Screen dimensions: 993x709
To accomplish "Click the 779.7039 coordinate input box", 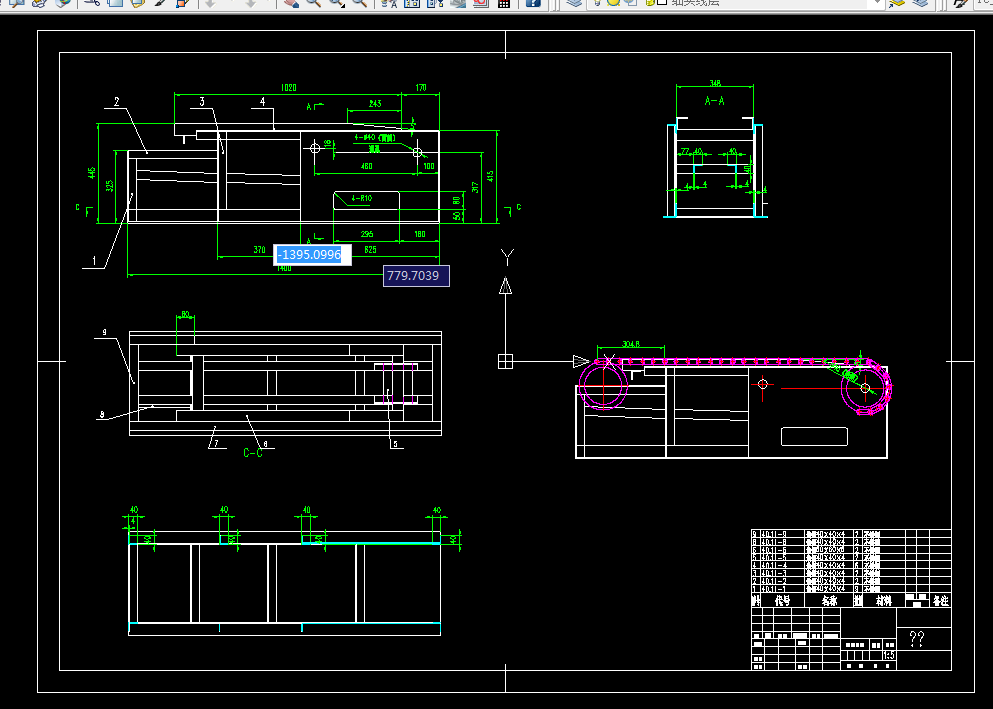I will point(416,275).
